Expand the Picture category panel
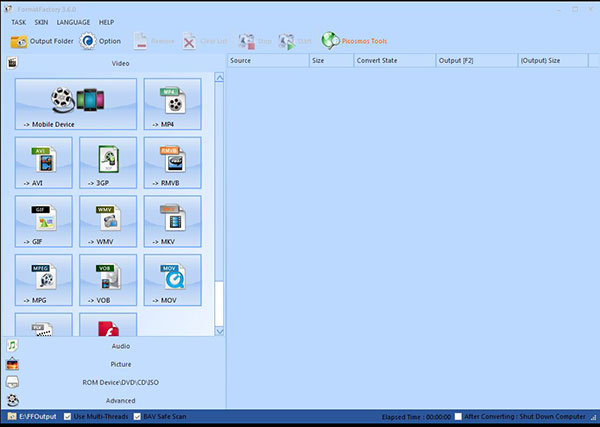The height and width of the screenshot is (427, 600). pos(113,364)
